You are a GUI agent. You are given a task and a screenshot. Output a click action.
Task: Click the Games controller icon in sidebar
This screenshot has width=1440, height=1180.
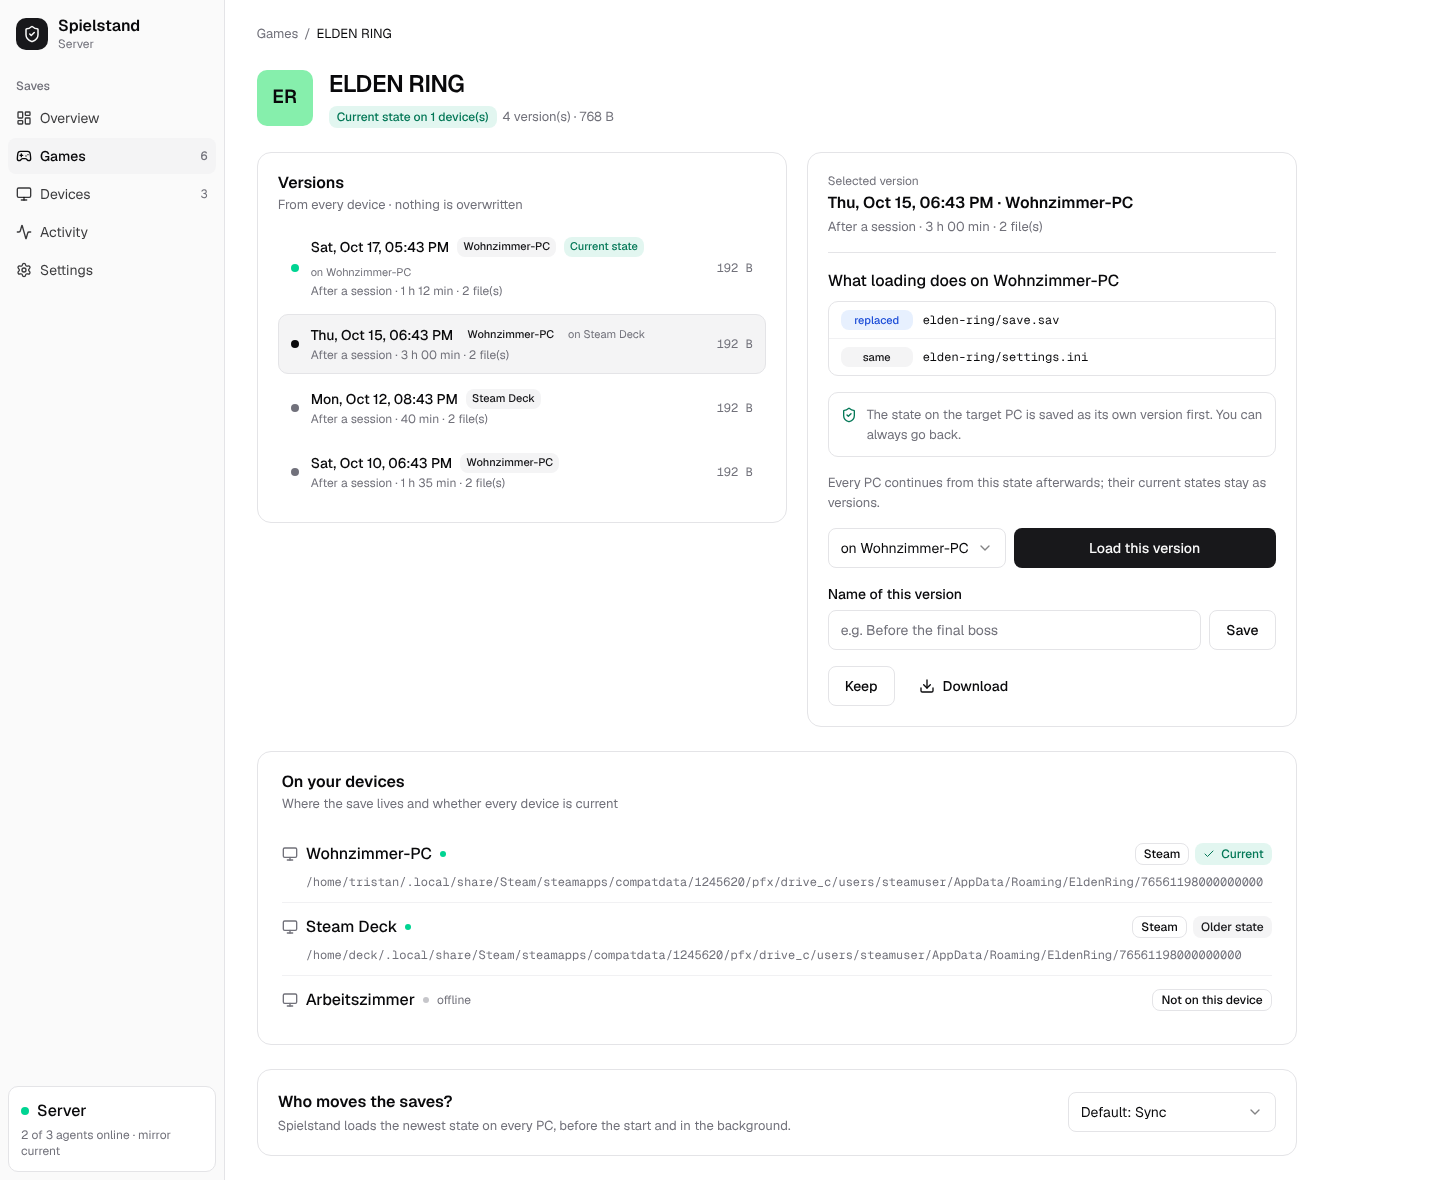pyautogui.click(x=24, y=156)
